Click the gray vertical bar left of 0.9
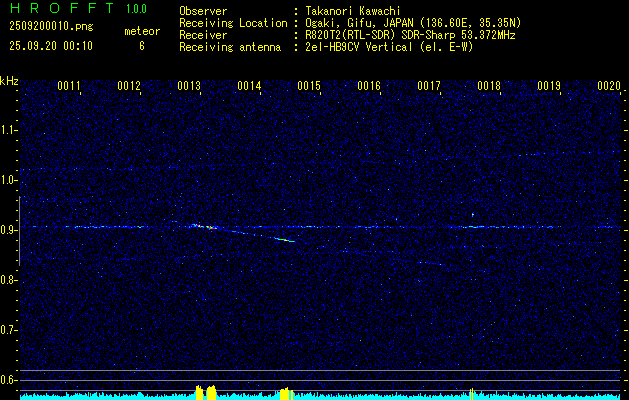629x400 pixels. 19,231
